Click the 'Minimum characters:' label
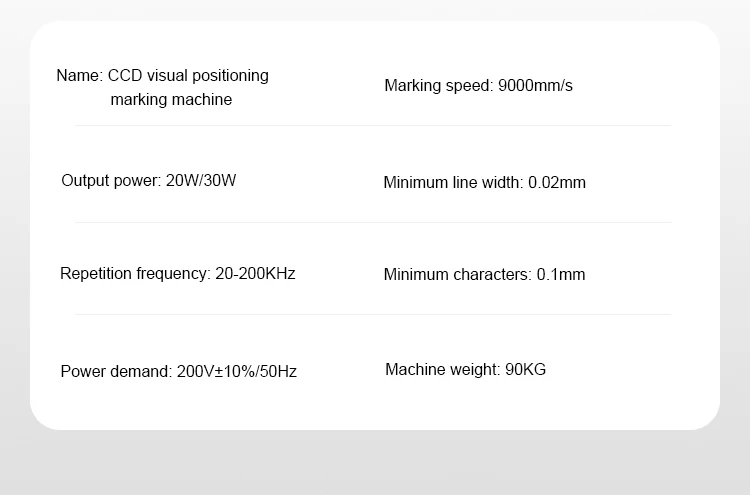The image size is (750, 495). (x=457, y=274)
